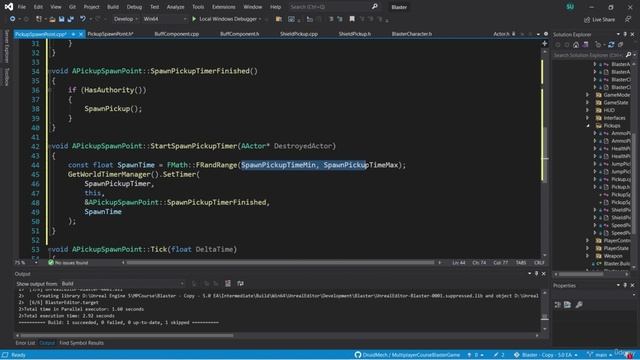The image size is (640, 360).
Task: Open Show output from Build dropdown
Action: coord(122,283)
